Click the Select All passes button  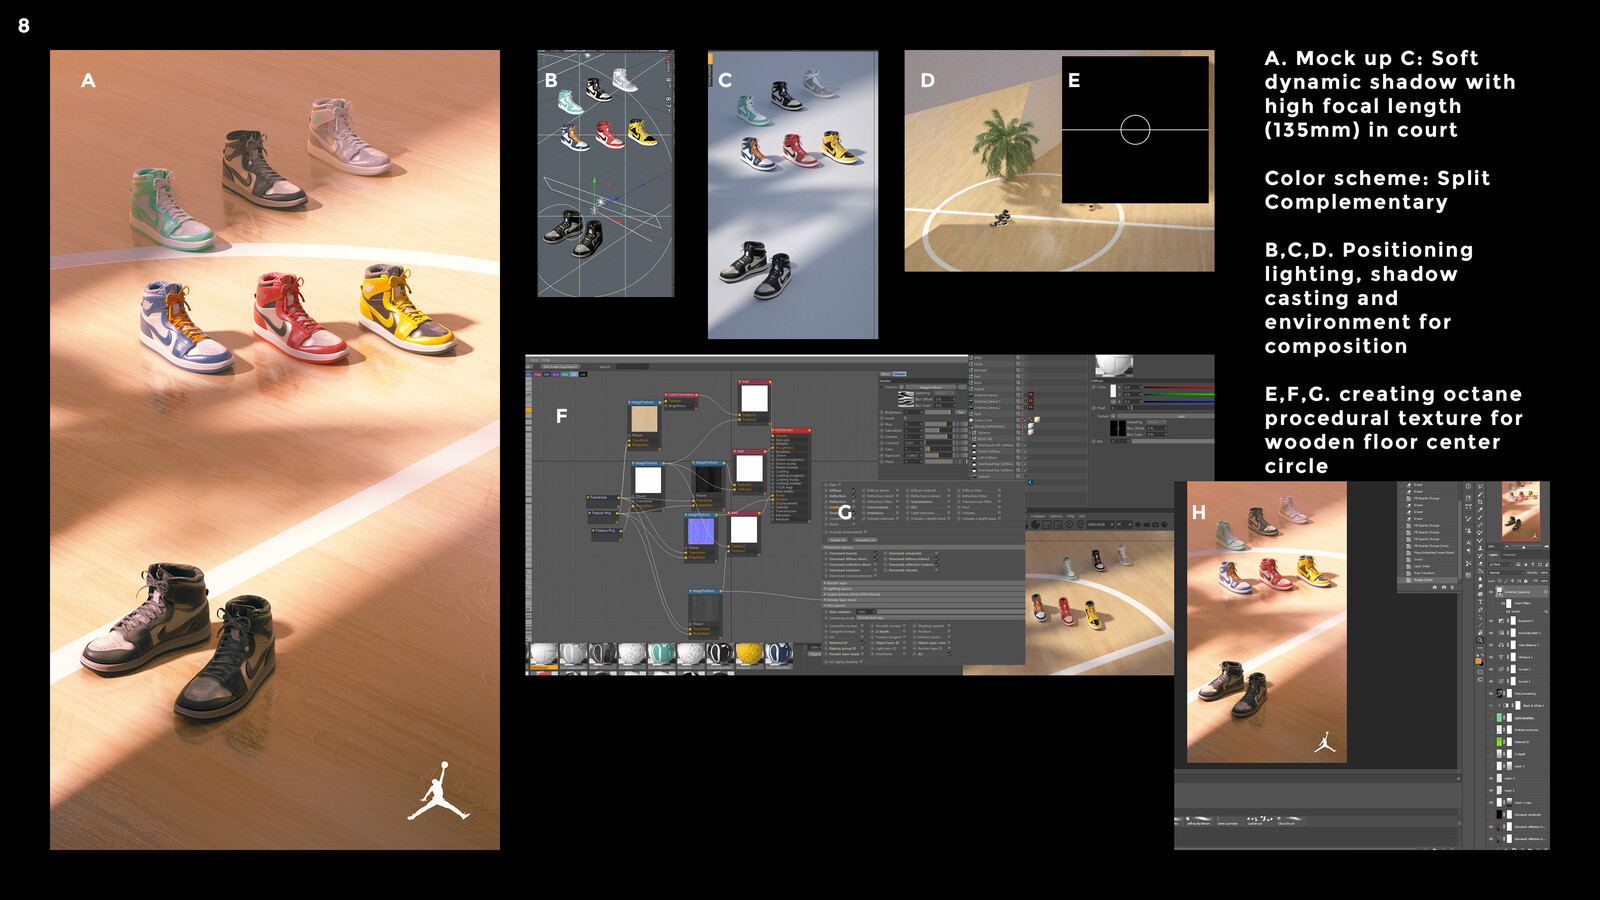click(x=838, y=540)
